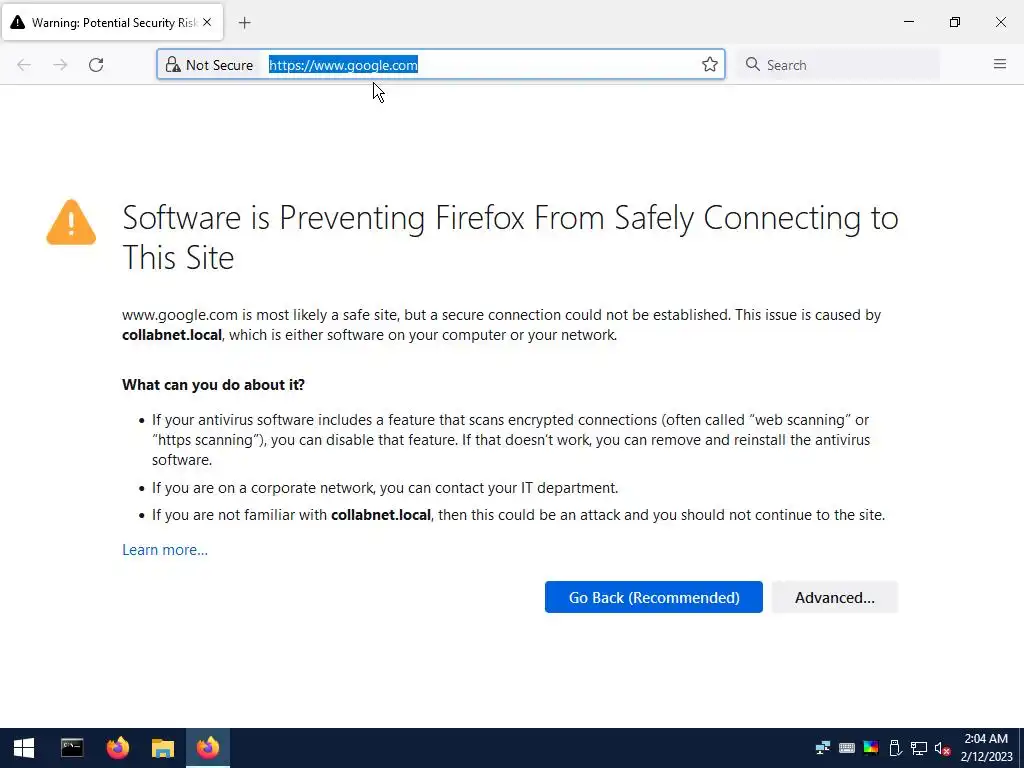1024x768 pixels.
Task: Click the network computers tray icon
Action: (x=823, y=748)
